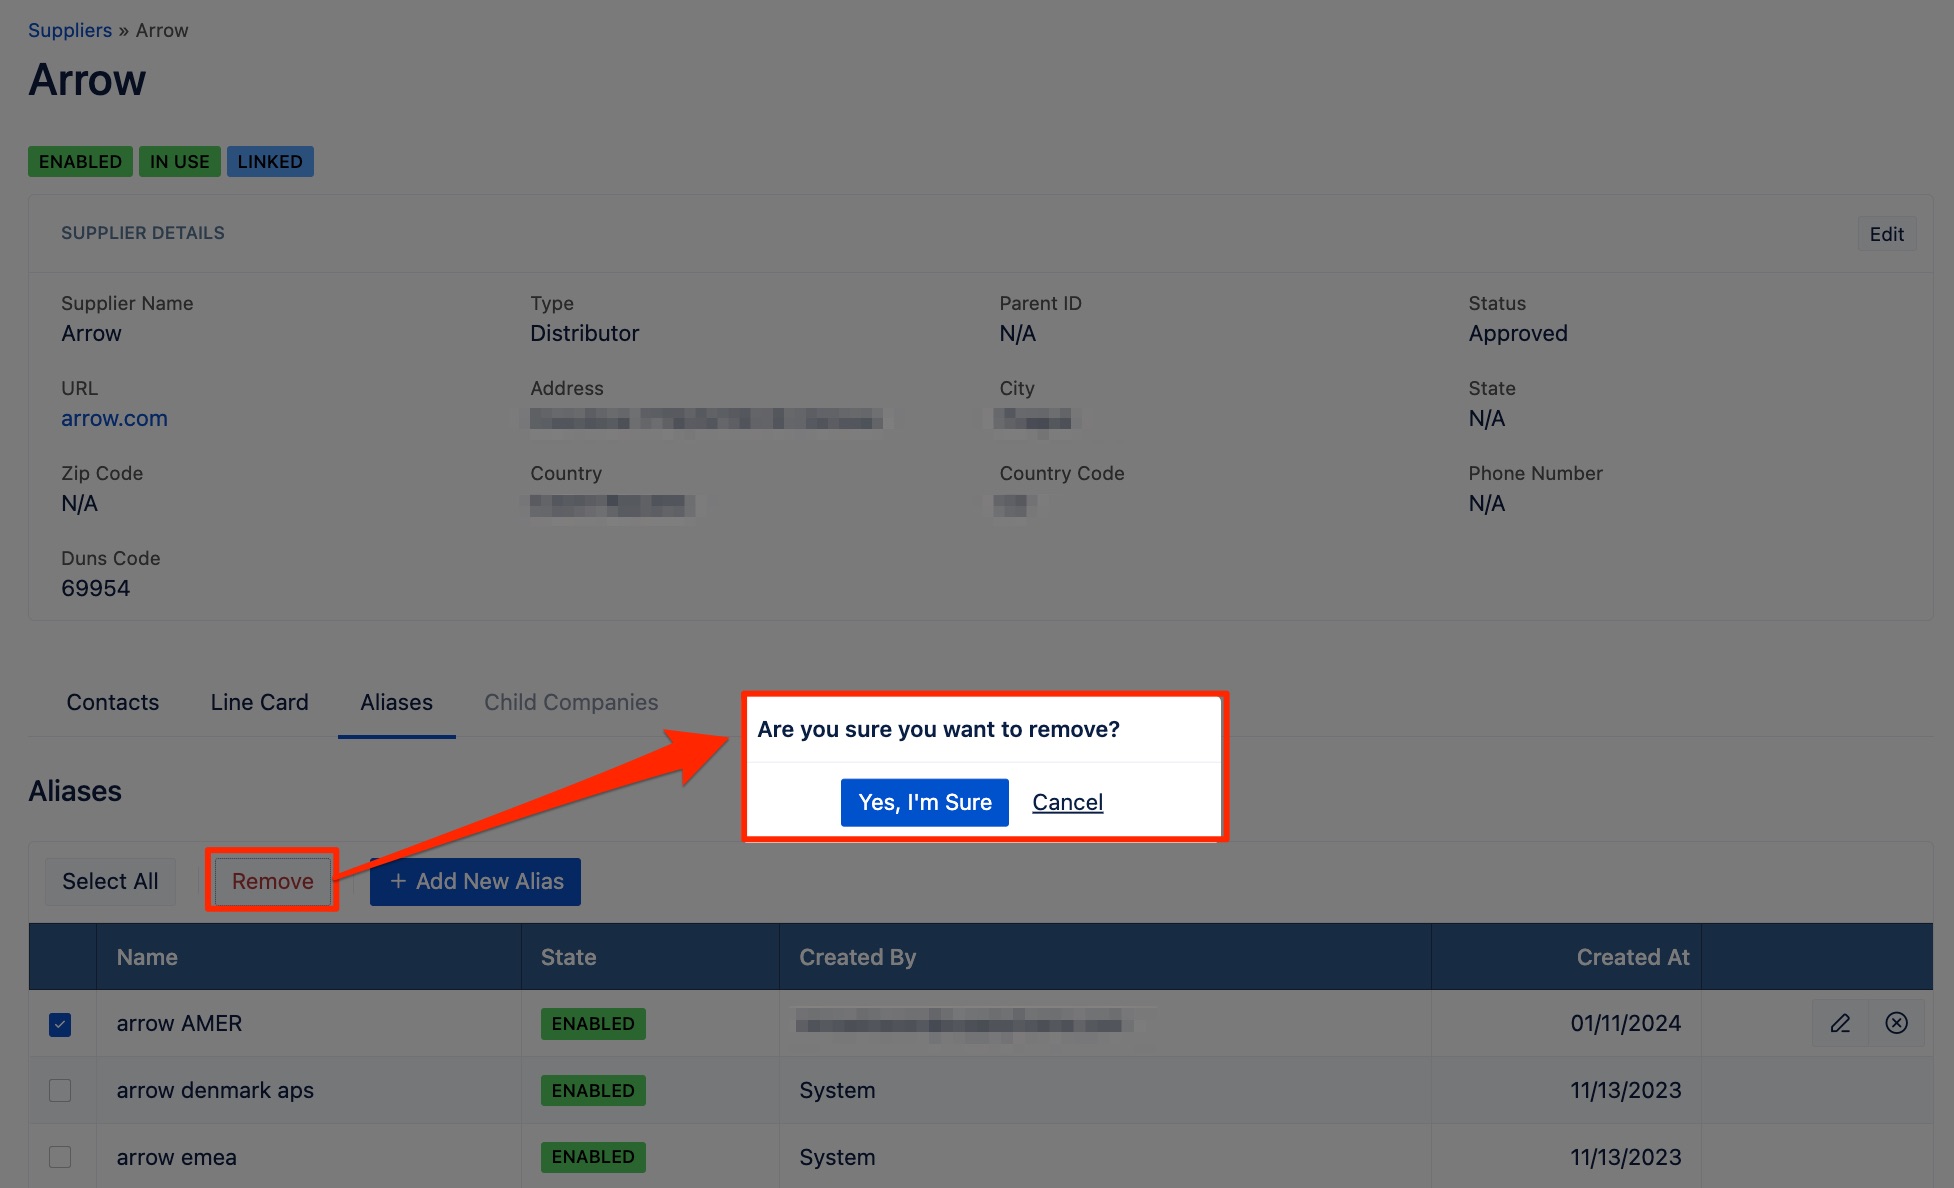Click System creator for arrow denmark aps
Image resolution: width=1954 pixels, height=1188 pixels.
click(x=837, y=1090)
